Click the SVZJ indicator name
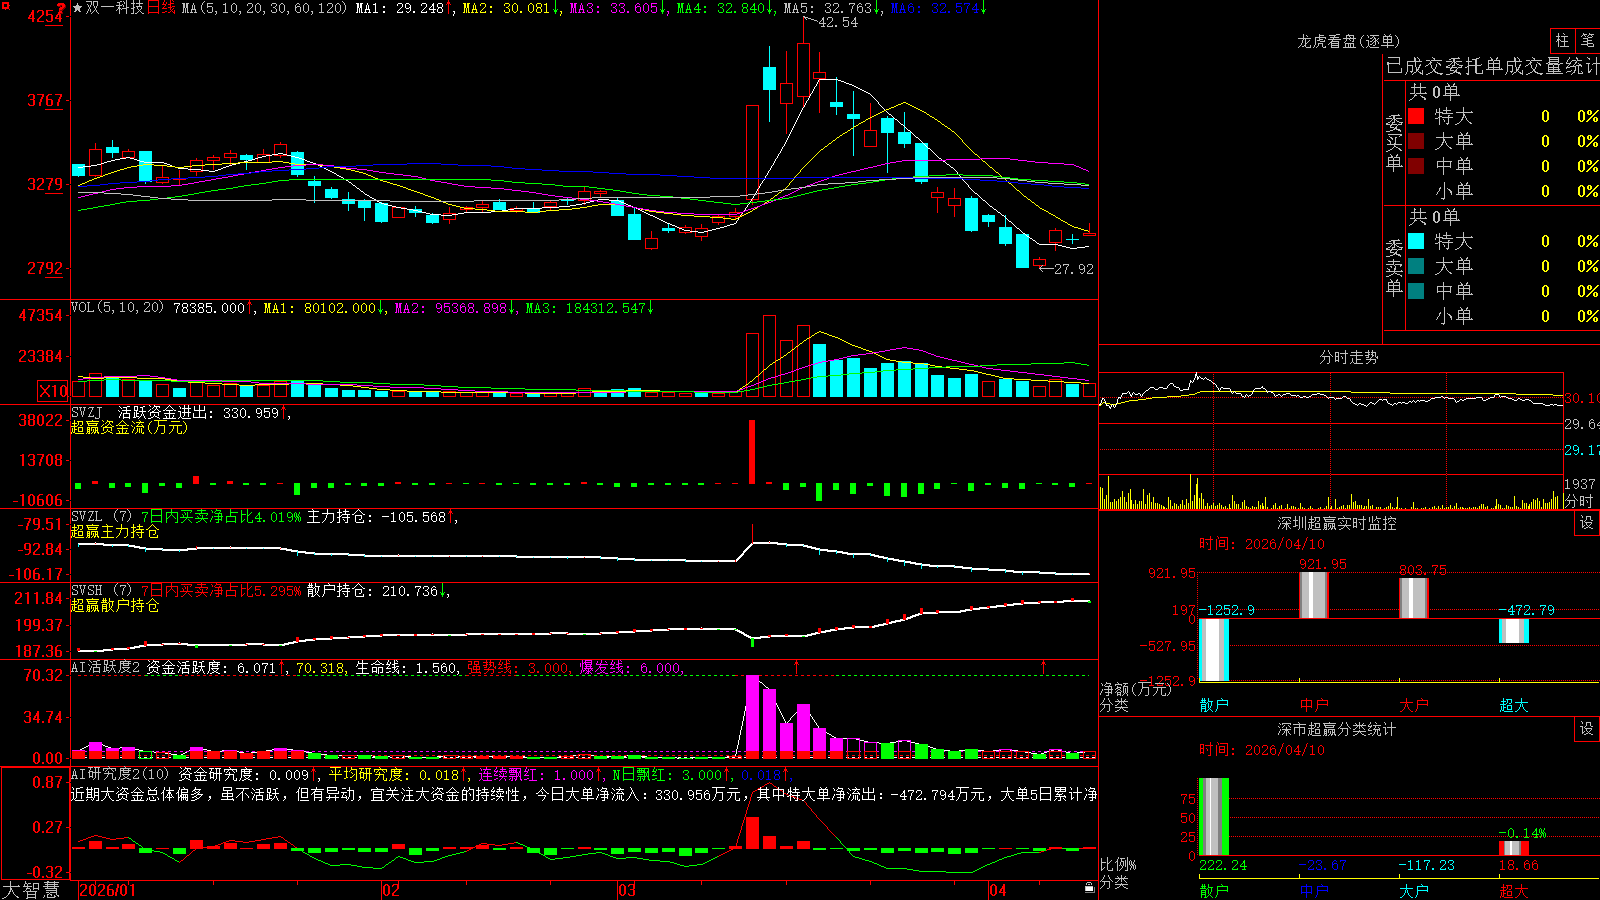This screenshot has width=1600, height=900. click(87, 412)
